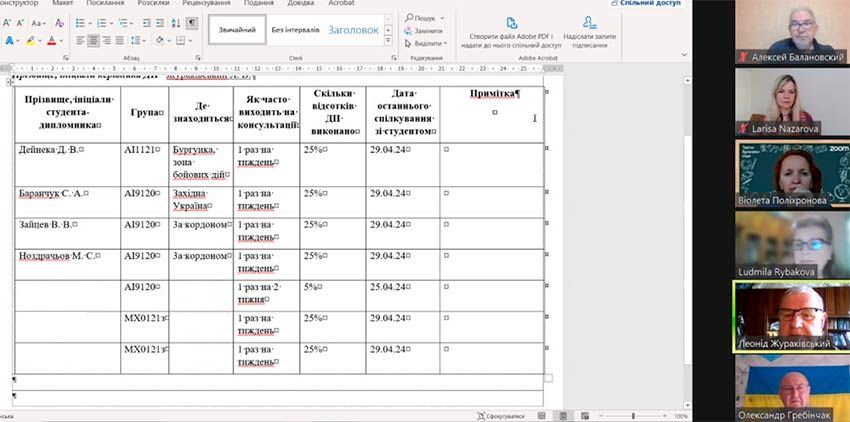Expand the highlight color dropdown arrow

(x=40, y=41)
